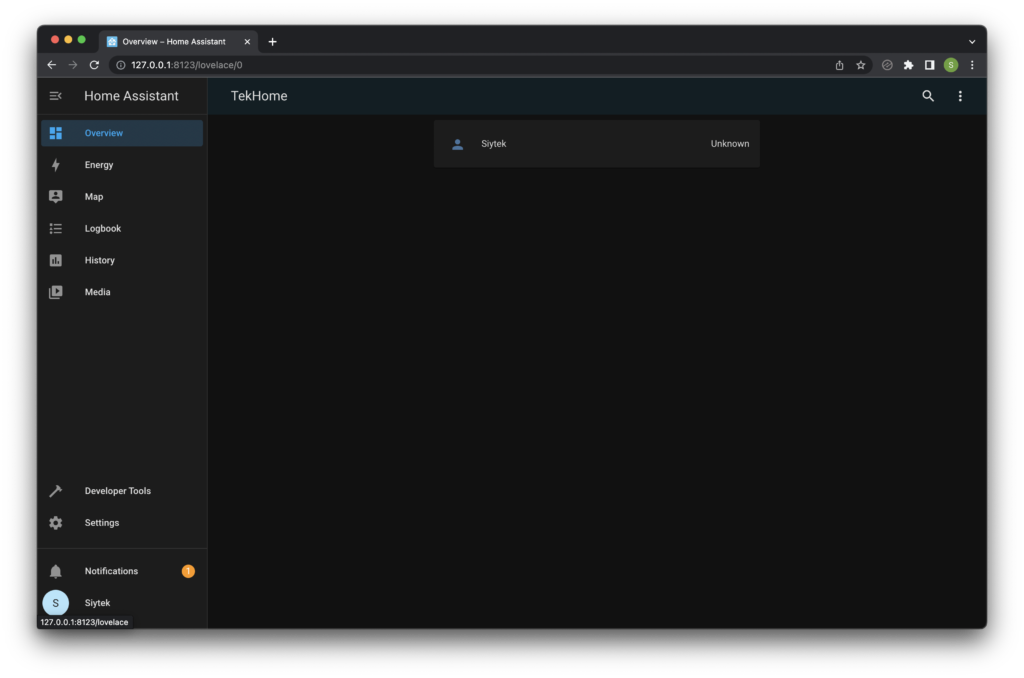Open the Energy menu item
Screen dimensions: 1024x678
121,165
